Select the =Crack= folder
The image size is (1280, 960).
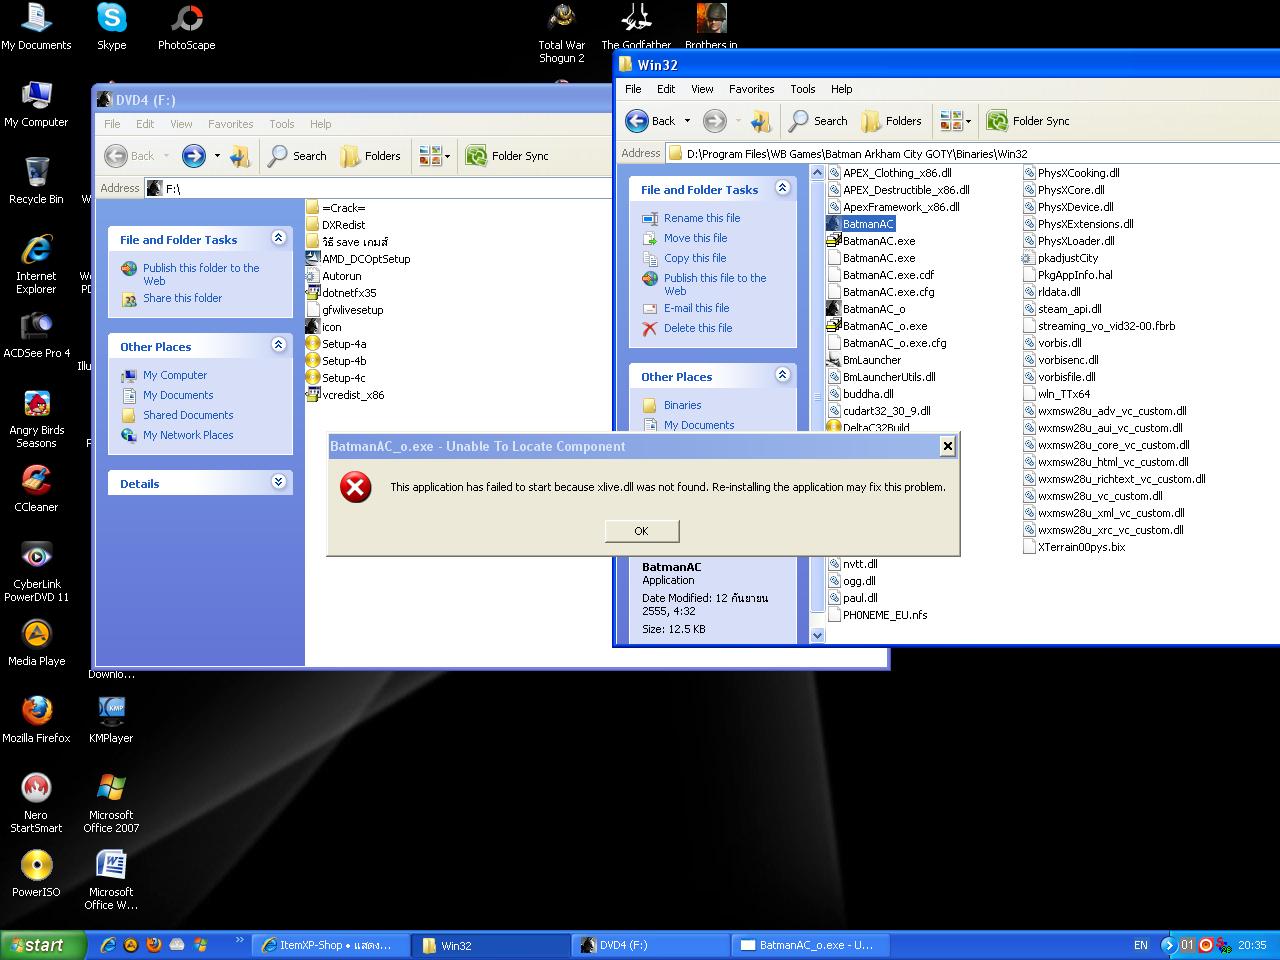[x=343, y=208]
